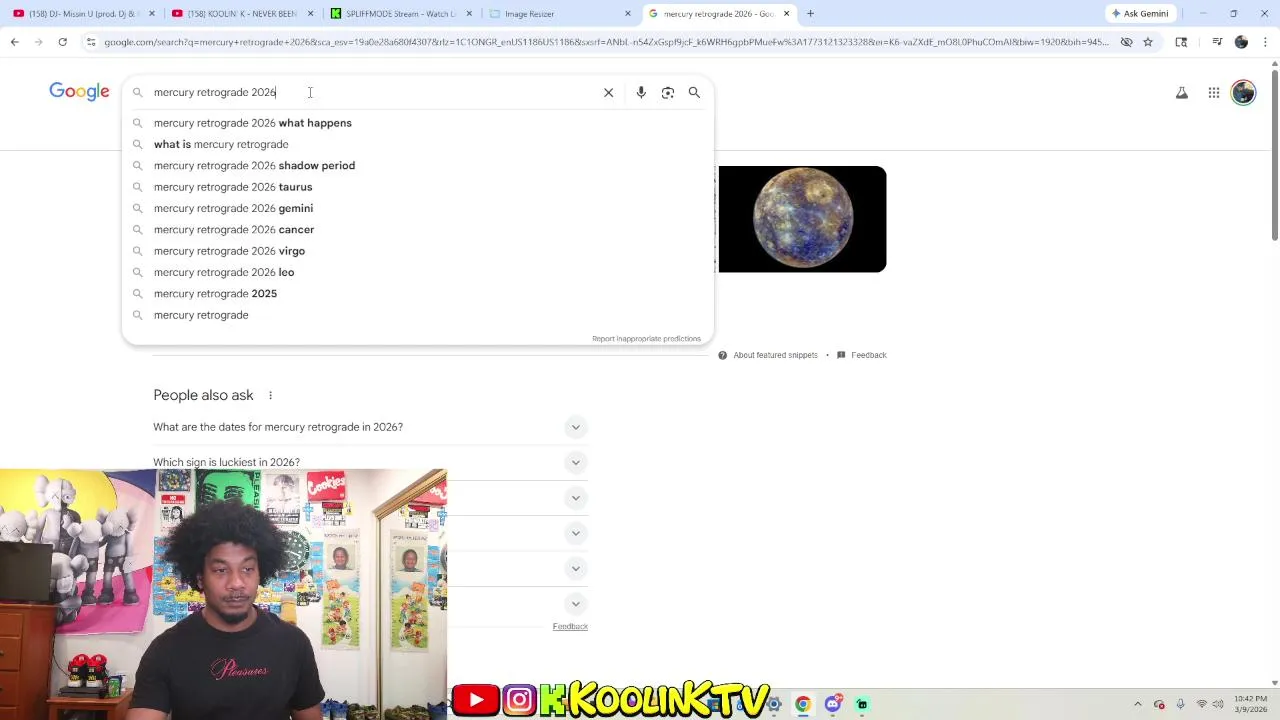Show hidden system tray icons

tap(1137, 704)
